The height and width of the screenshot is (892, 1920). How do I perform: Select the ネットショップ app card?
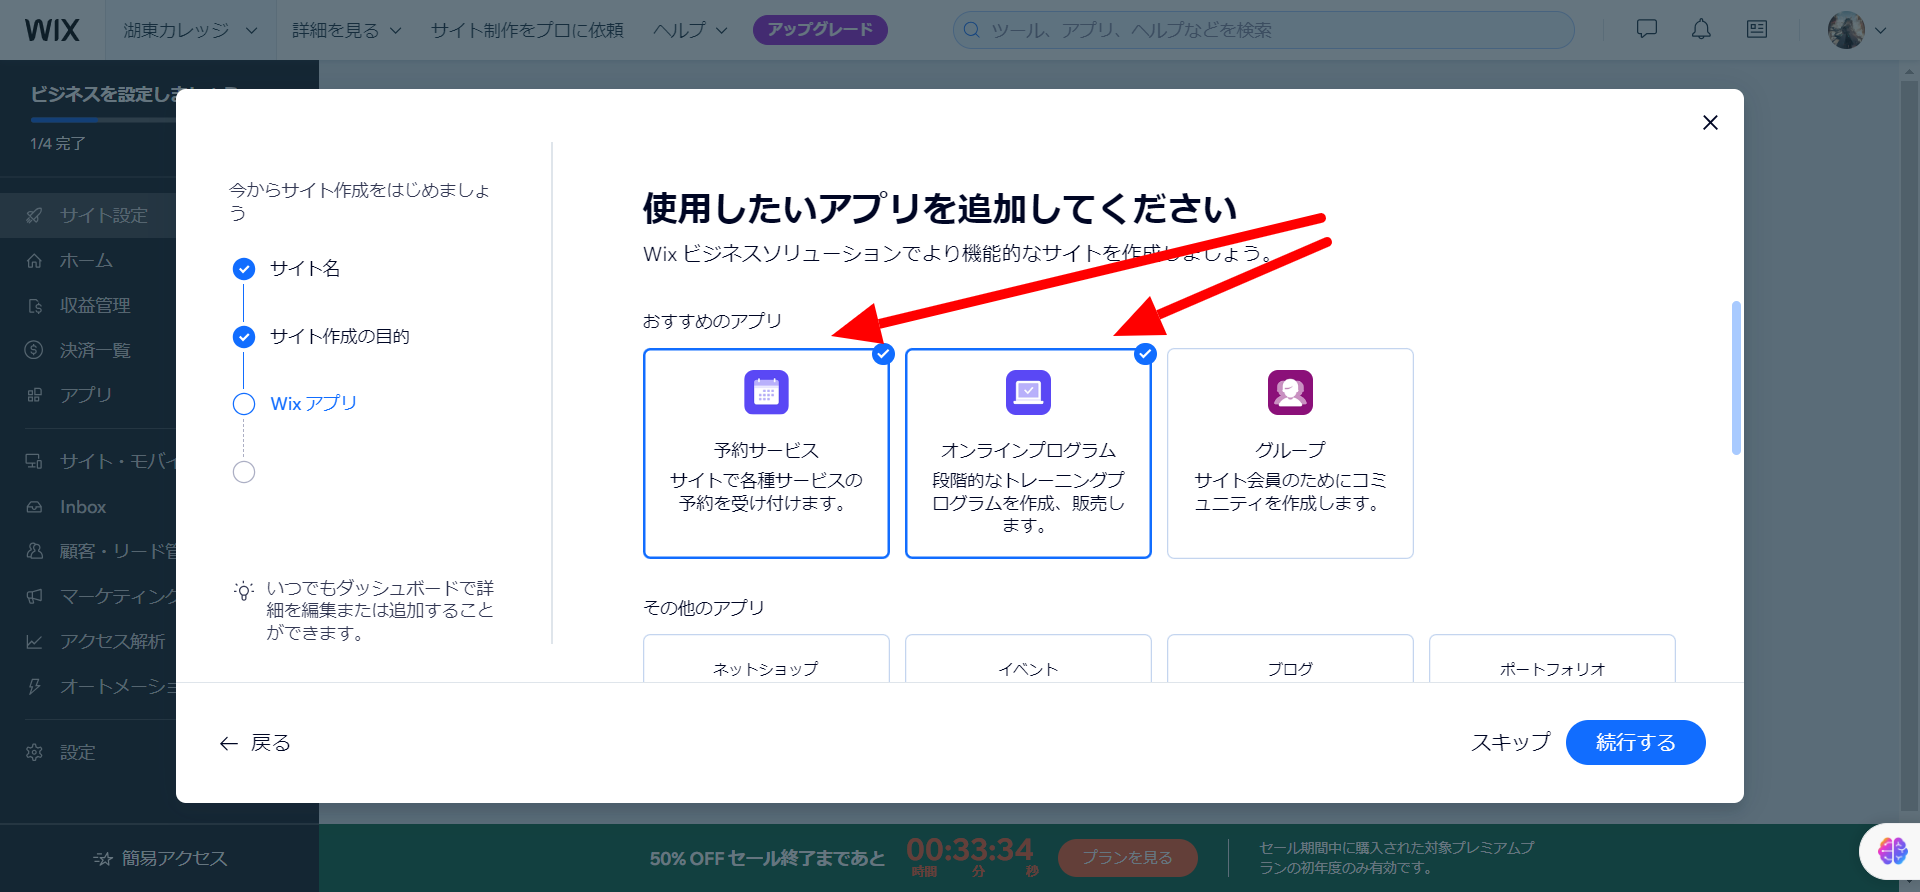point(766,659)
